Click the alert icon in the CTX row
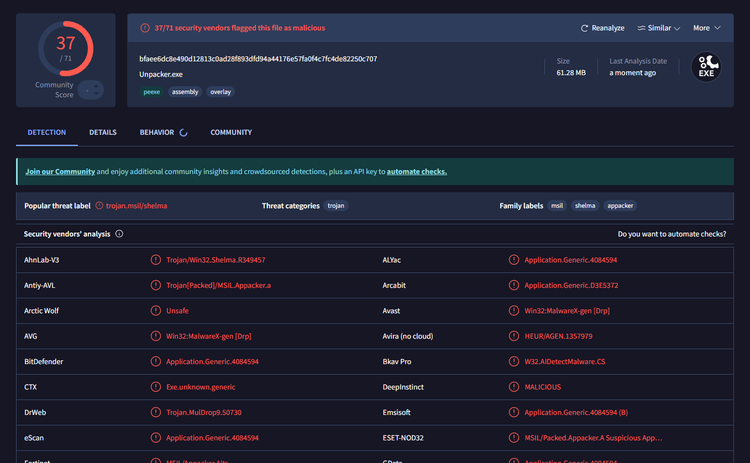The height and width of the screenshot is (463, 750). click(155, 386)
